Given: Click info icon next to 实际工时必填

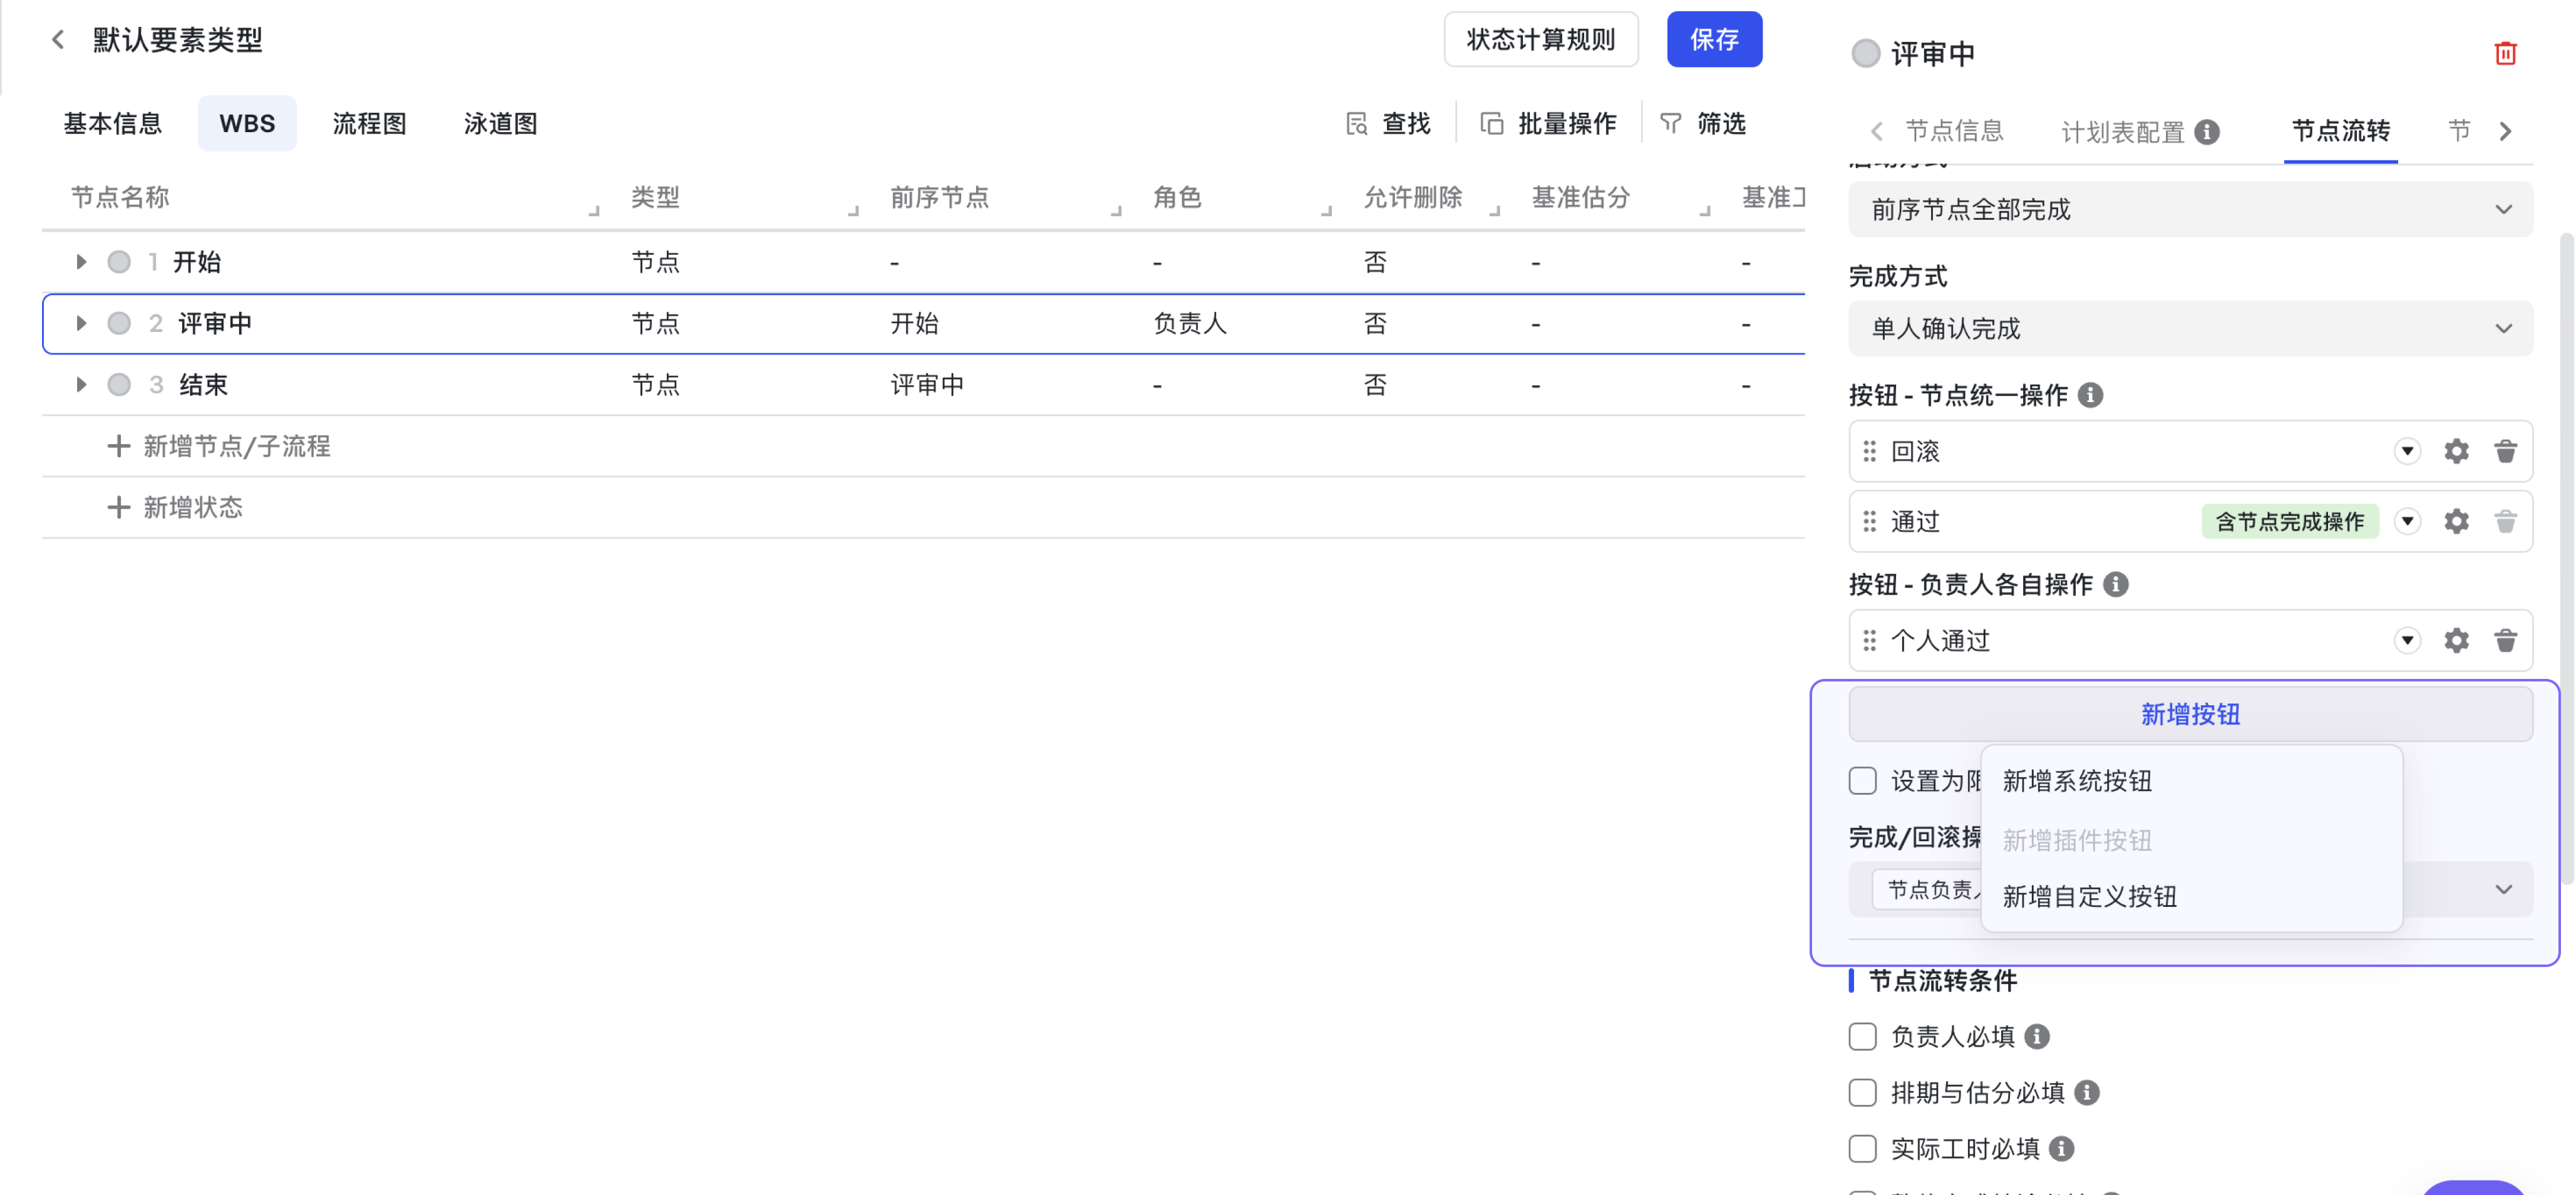Looking at the screenshot, I should [x=2061, y=1148].
